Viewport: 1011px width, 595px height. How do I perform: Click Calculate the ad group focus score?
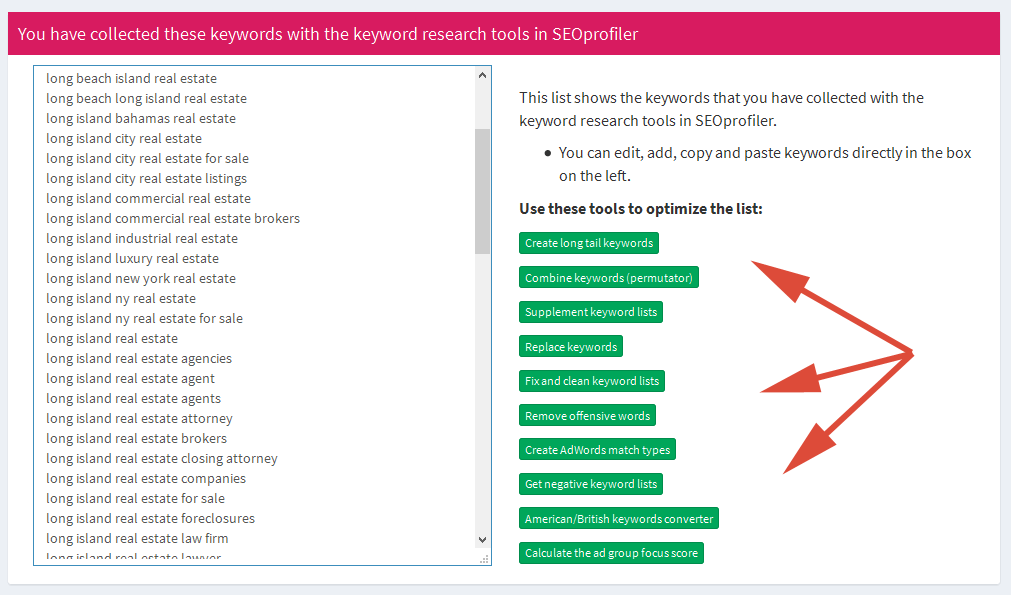pyautogui.click(x=611, y=552)
